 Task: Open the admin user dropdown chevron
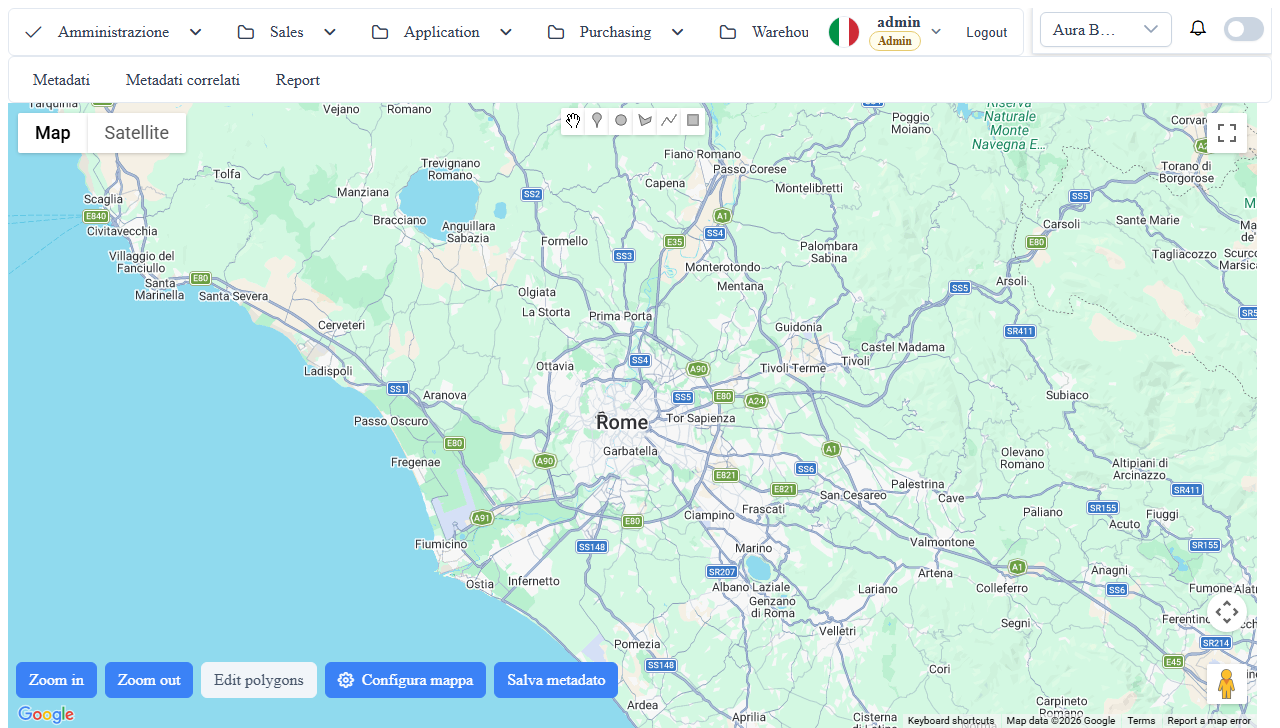936,32
